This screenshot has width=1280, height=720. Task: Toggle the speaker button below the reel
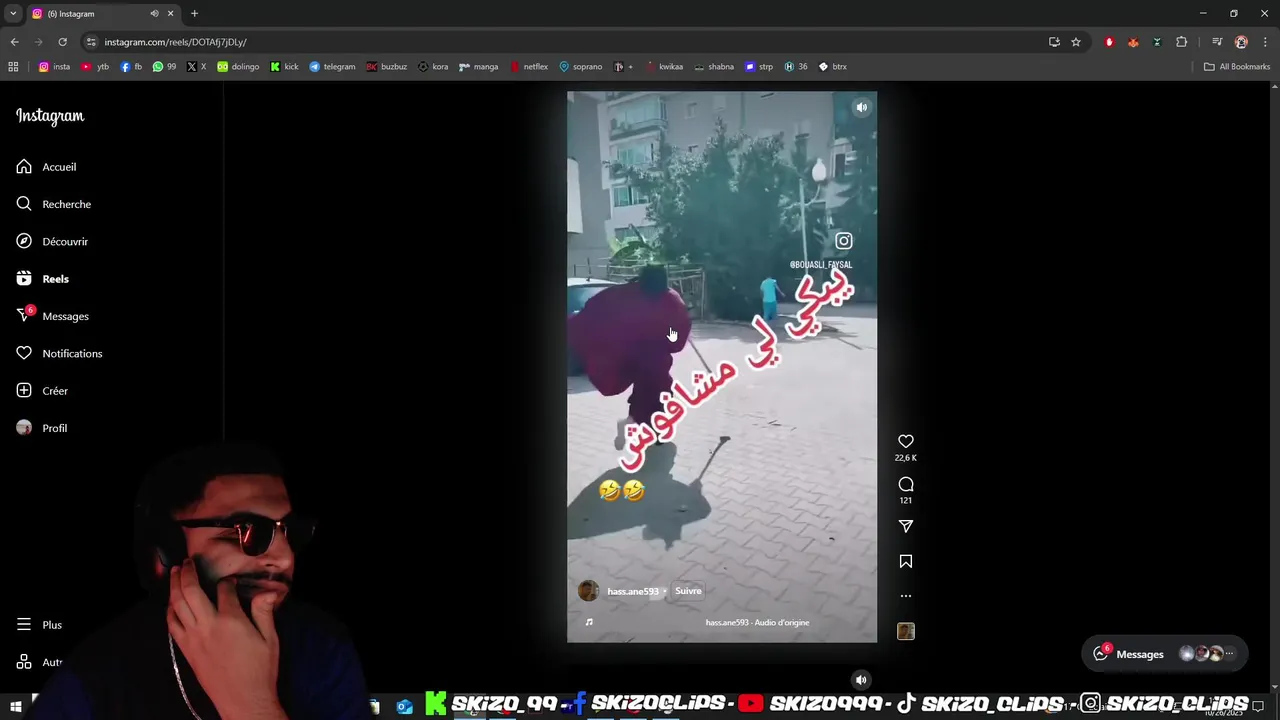coord(861,680)
